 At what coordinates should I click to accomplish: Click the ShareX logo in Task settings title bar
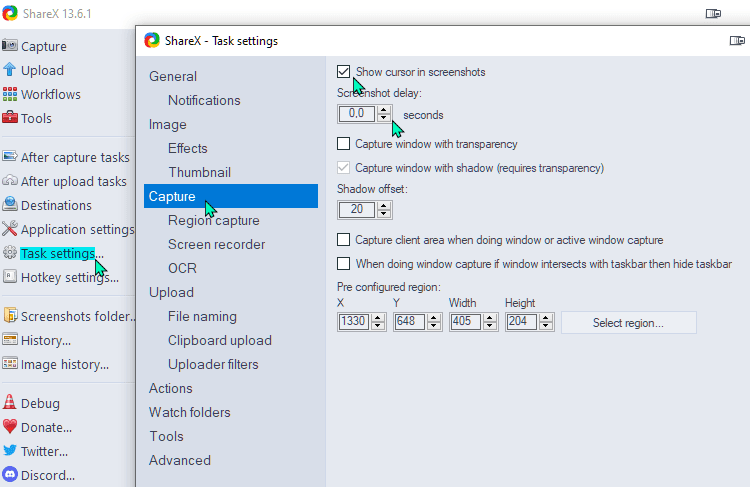pos(152,40)
